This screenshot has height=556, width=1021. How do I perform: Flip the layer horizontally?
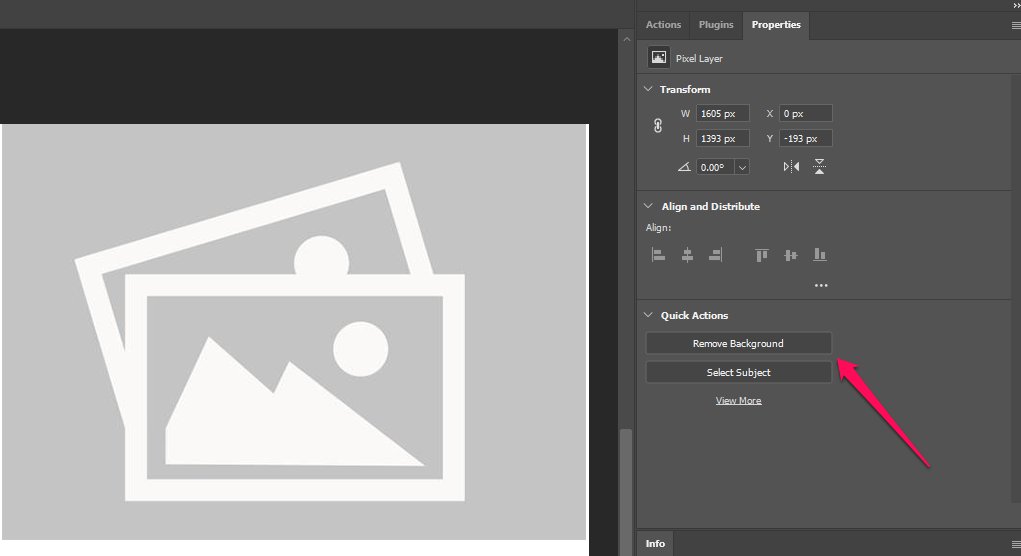coord(791,167)
